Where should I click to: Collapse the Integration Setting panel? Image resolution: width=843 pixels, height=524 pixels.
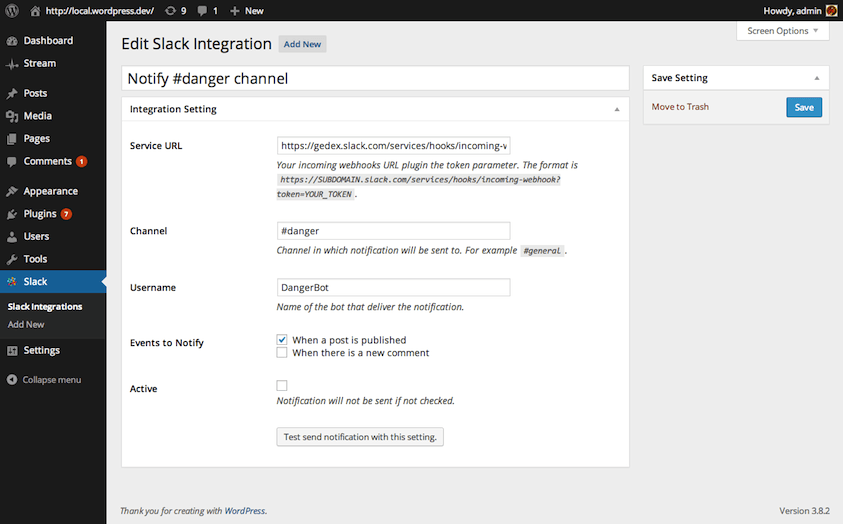tap(617, 109)
